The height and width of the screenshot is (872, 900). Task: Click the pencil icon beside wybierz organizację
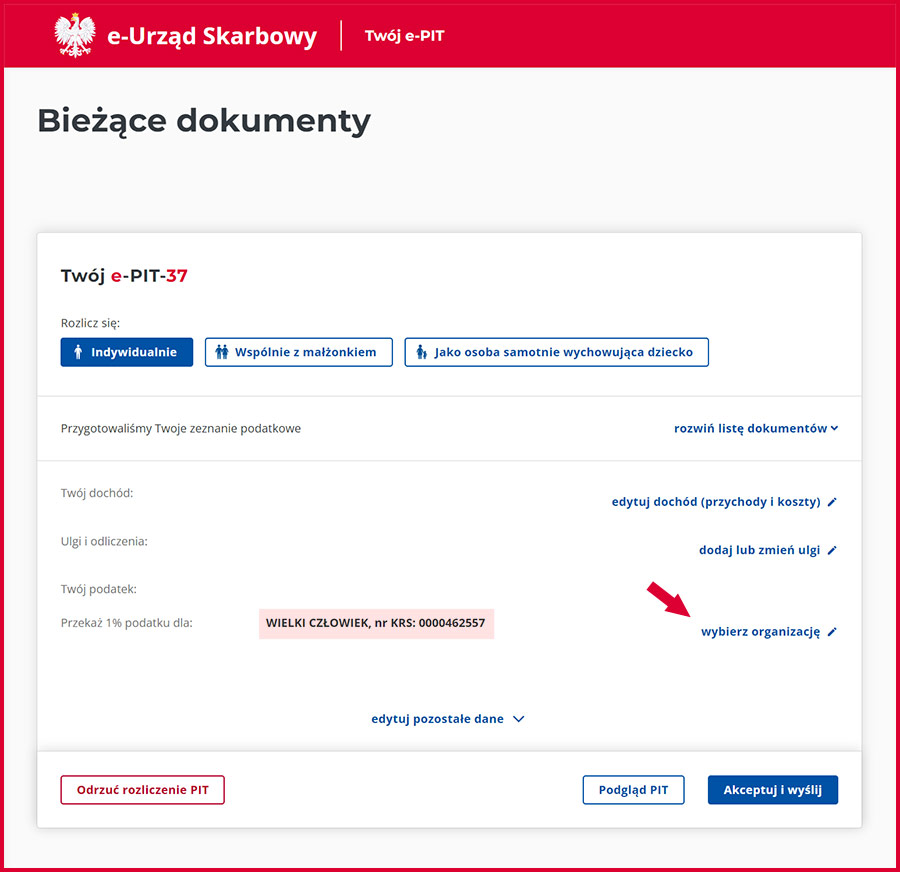[x=832, y=632]
